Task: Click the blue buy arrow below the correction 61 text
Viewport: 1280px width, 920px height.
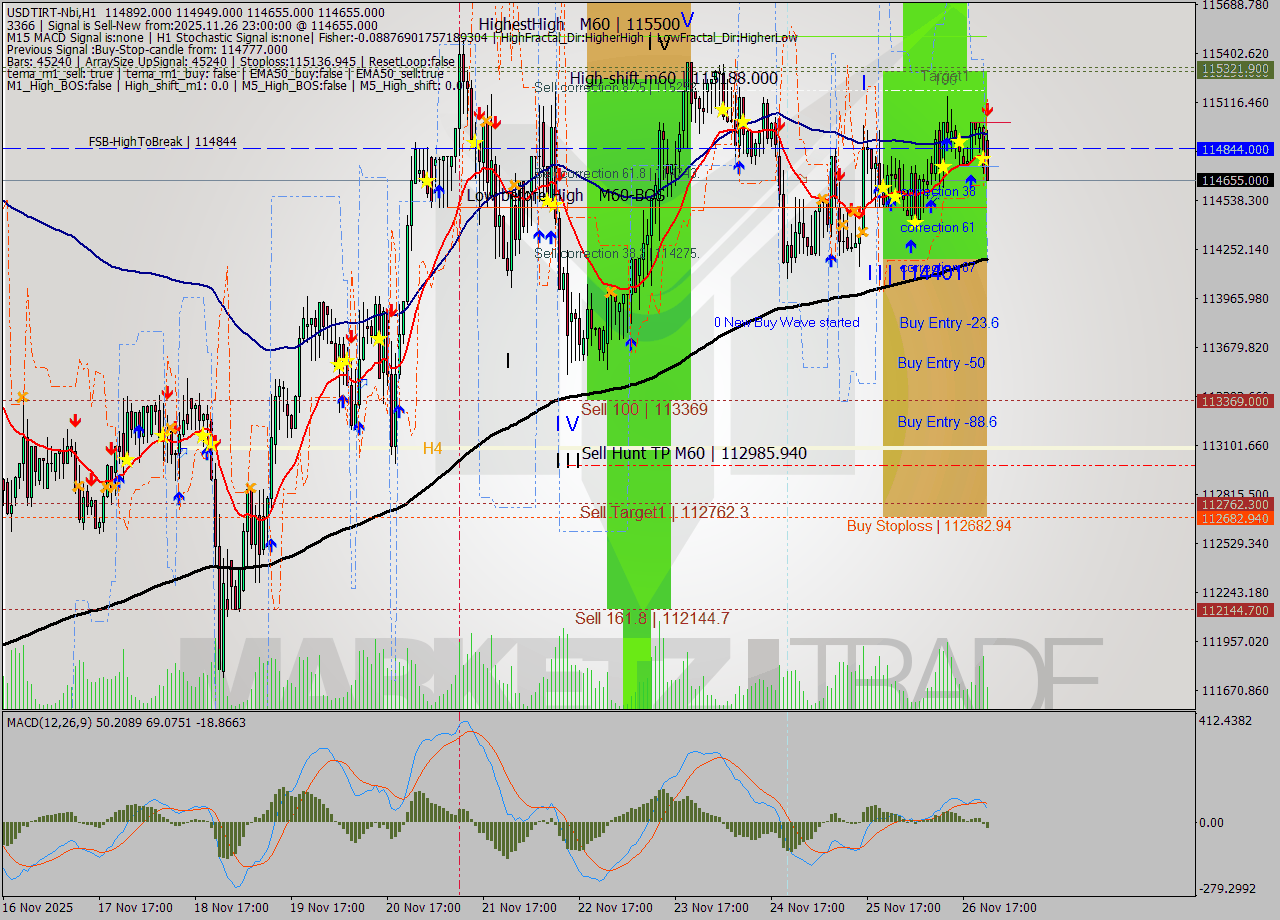Action: coord(911,245)
